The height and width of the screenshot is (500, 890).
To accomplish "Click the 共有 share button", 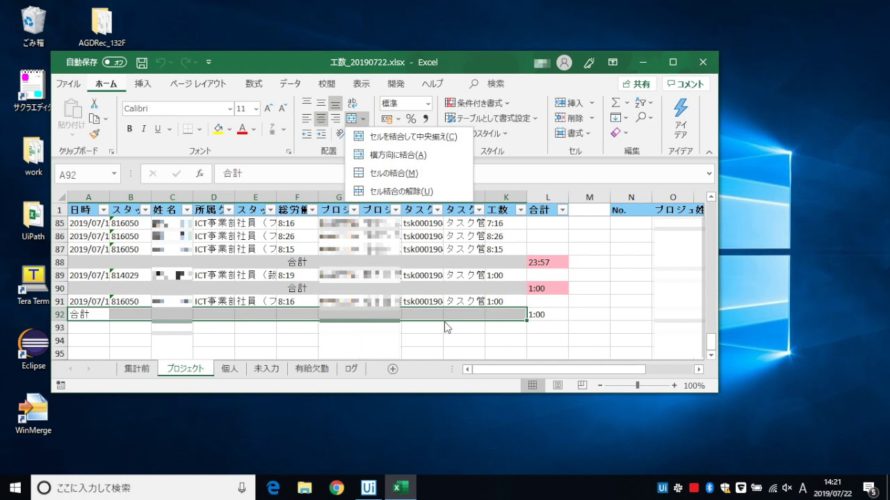I will tap(637, 84).
